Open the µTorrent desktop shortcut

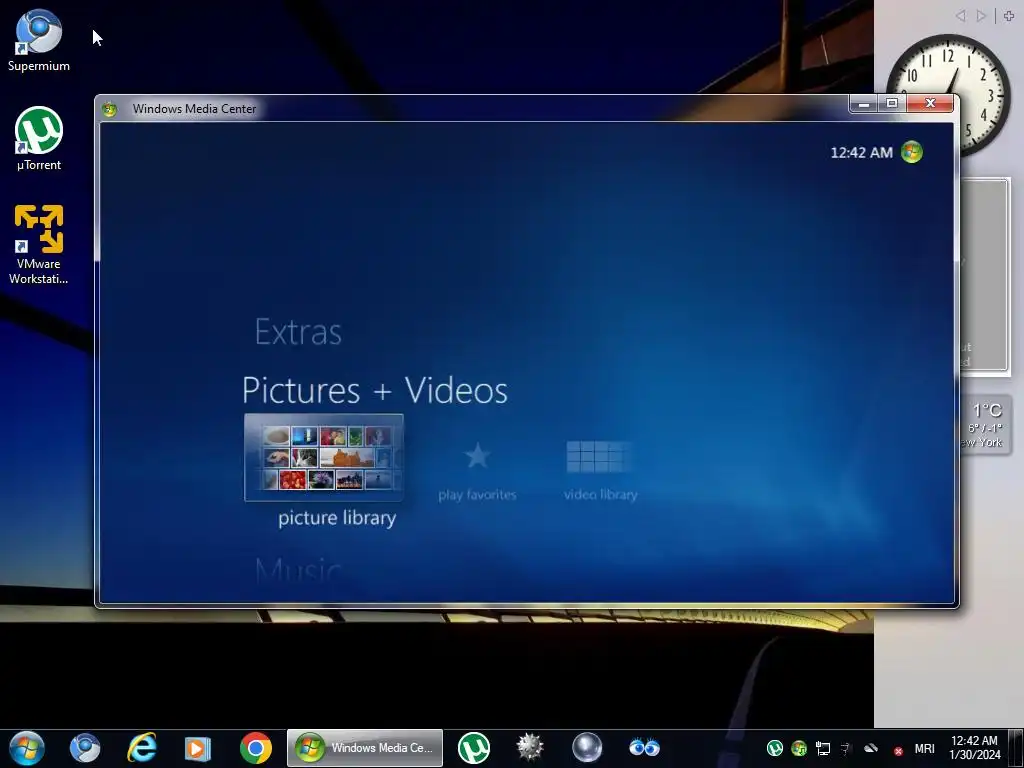39,139
